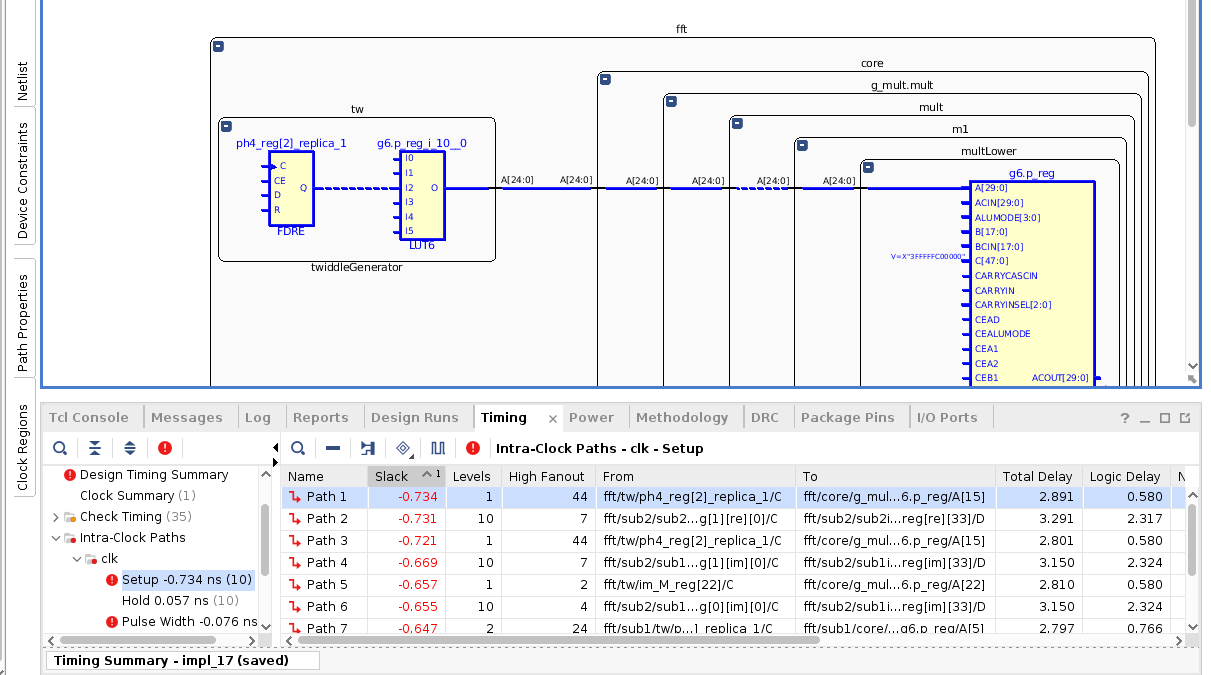The height and width of the screenshot is (675, 1211).
Task: Open the Path Properties side tab
Action: click(x=23, y=322)
